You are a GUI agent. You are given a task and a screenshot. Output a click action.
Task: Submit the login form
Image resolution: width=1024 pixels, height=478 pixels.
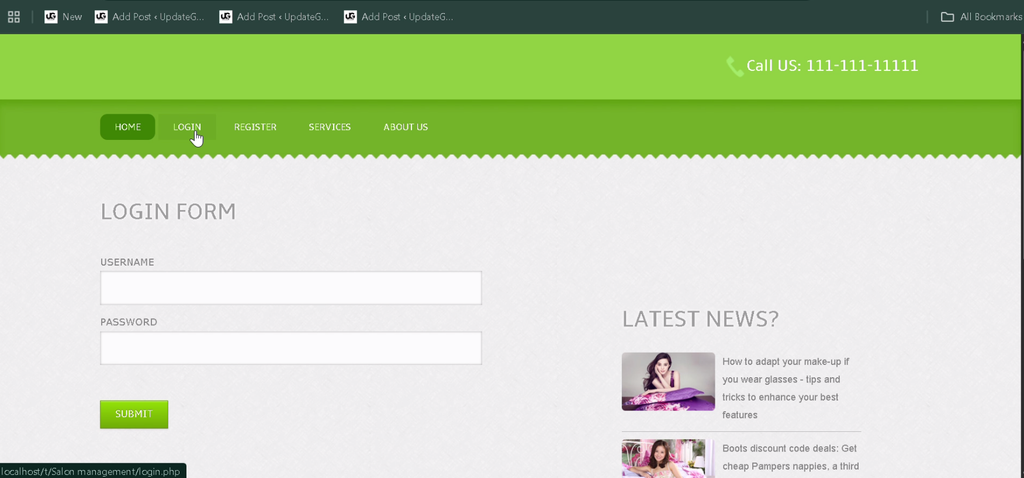134,414
